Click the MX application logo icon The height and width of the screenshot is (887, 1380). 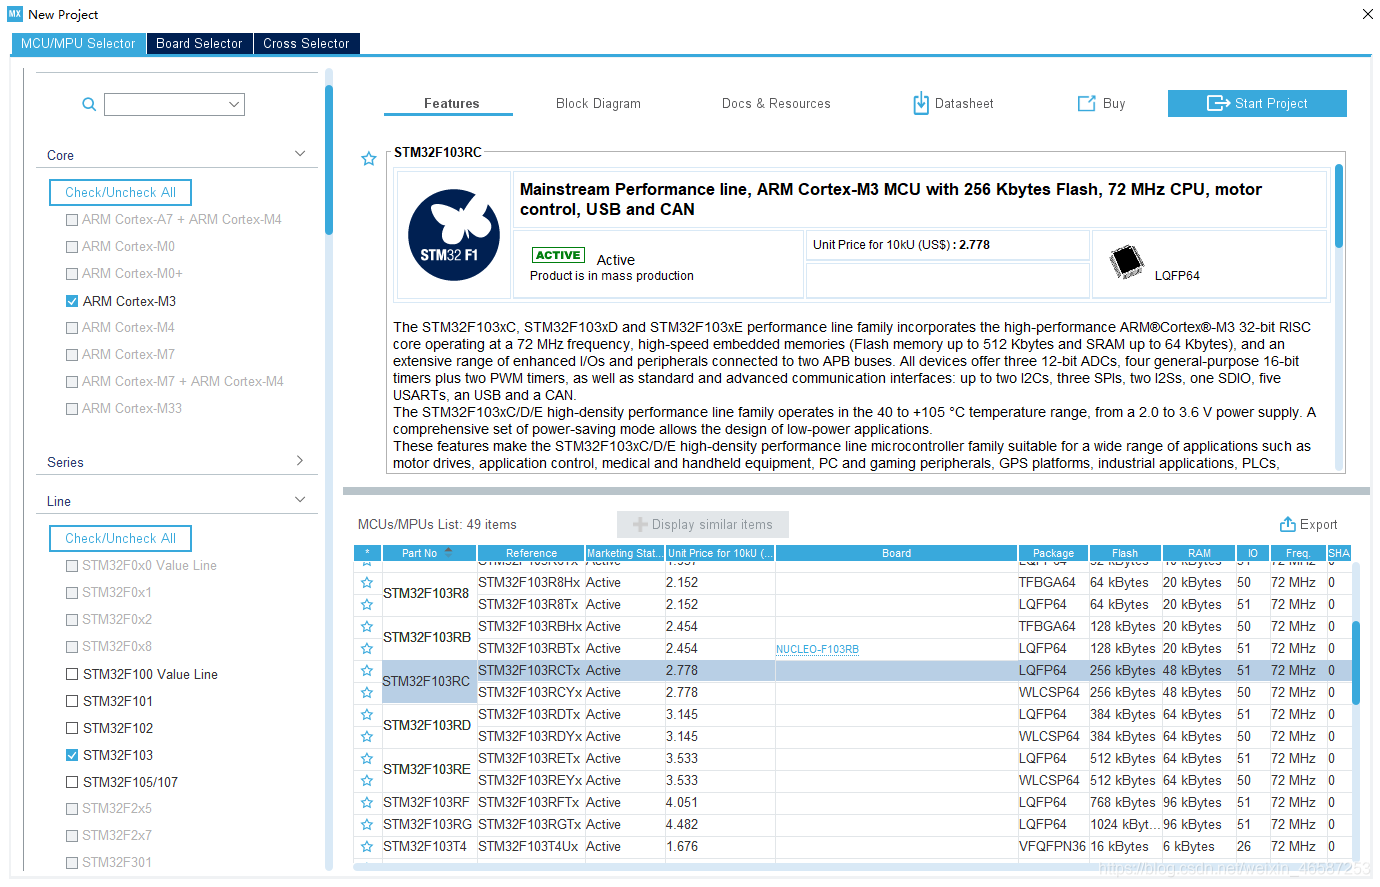[15, 14]
